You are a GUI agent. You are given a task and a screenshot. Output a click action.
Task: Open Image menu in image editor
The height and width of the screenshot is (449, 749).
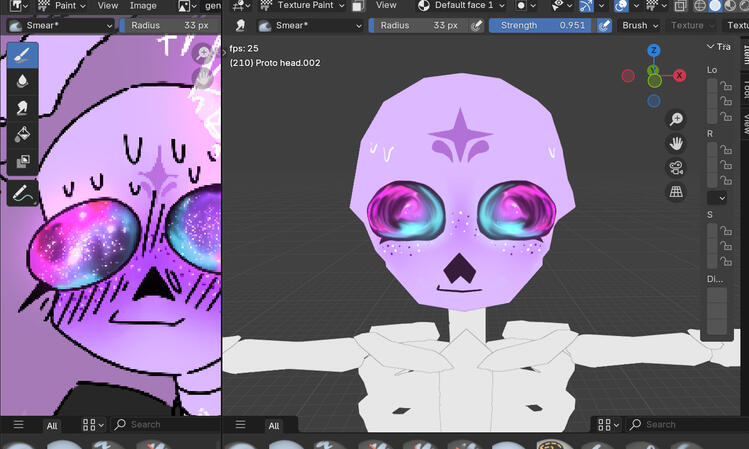point(143,6)
